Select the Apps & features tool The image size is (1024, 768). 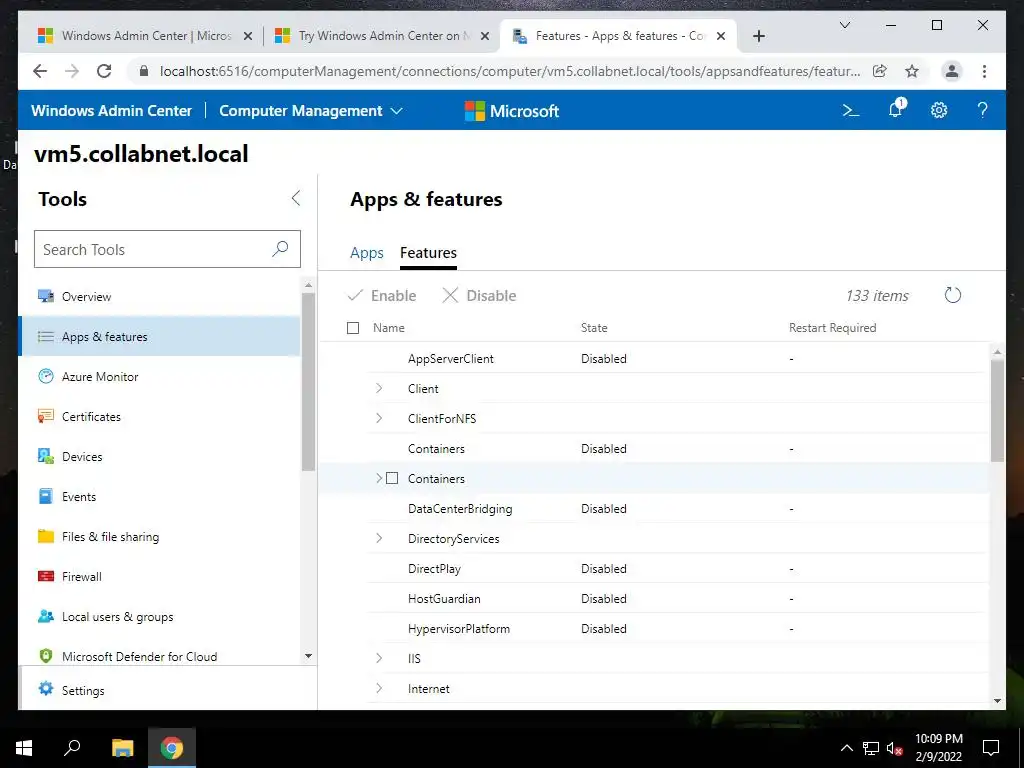click(x=160, y=336)
